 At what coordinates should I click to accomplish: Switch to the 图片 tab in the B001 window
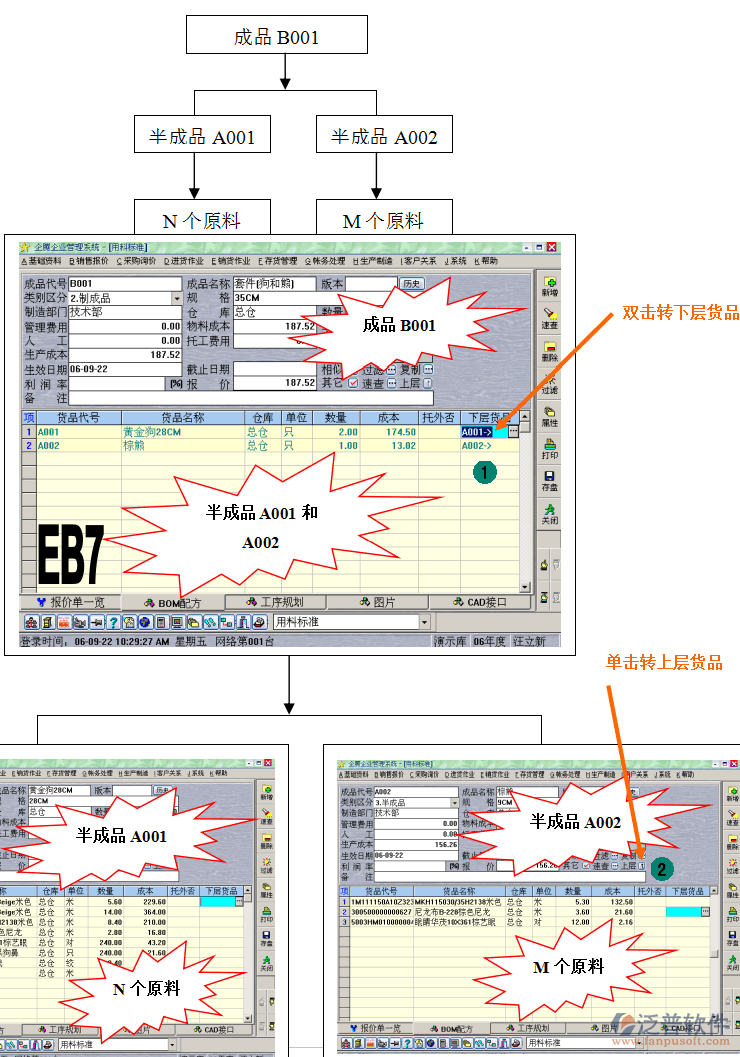[377, 602]
